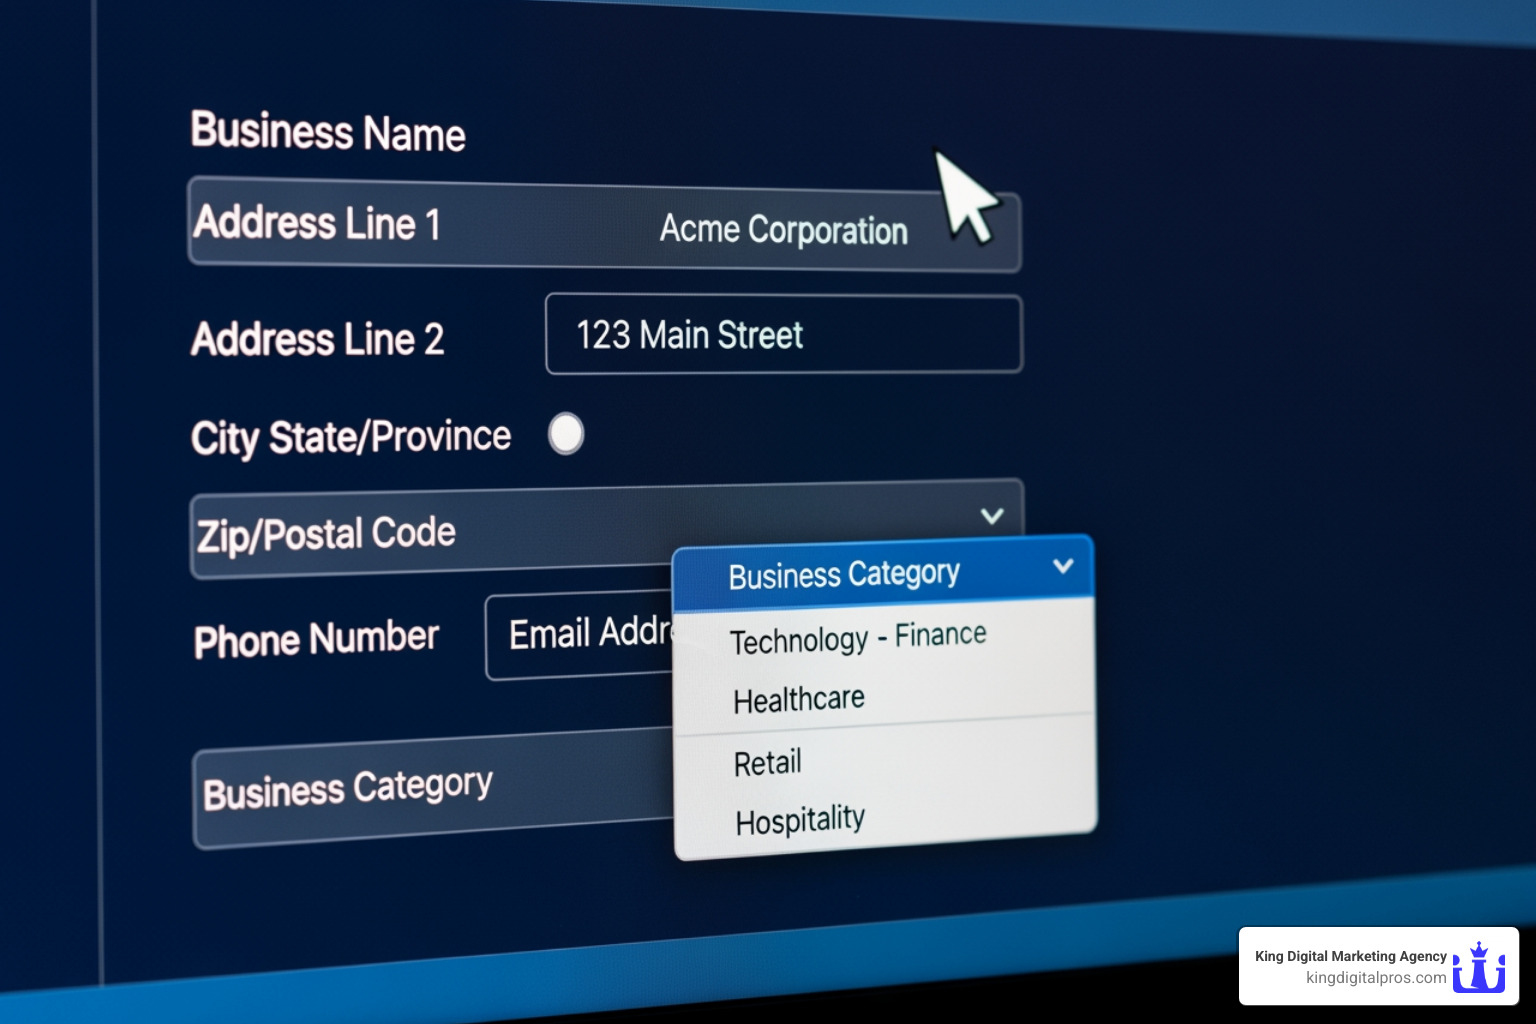Click the Business Name label
This screenshot has width=1536, height=1024.
[x=328, y=132]
